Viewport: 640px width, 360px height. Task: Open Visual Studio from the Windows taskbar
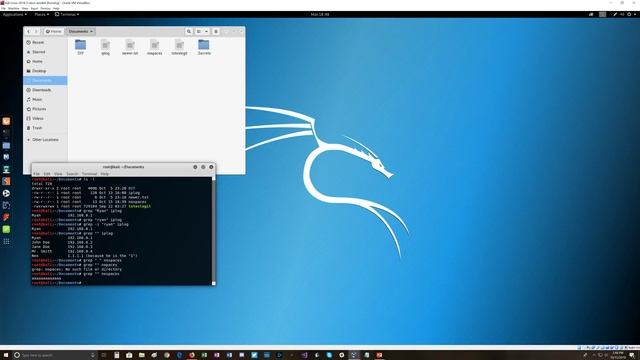304,355
